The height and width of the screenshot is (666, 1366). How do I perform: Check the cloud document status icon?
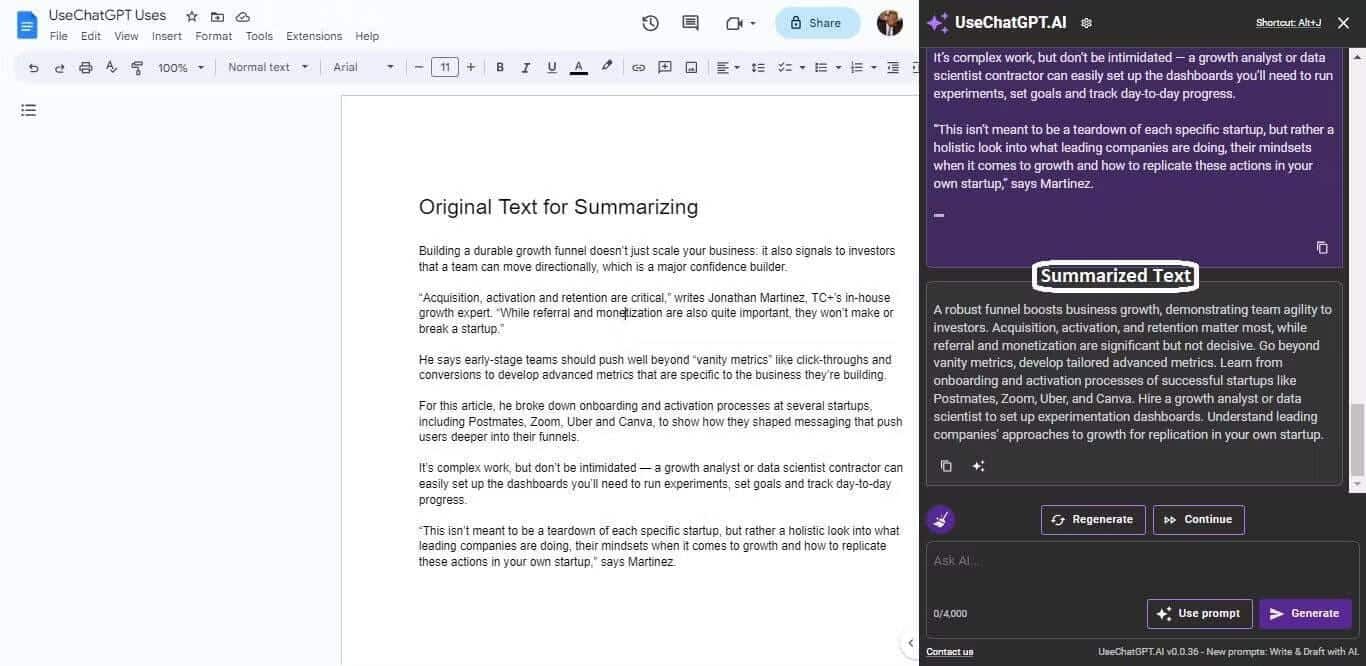(x=243, y=17)
